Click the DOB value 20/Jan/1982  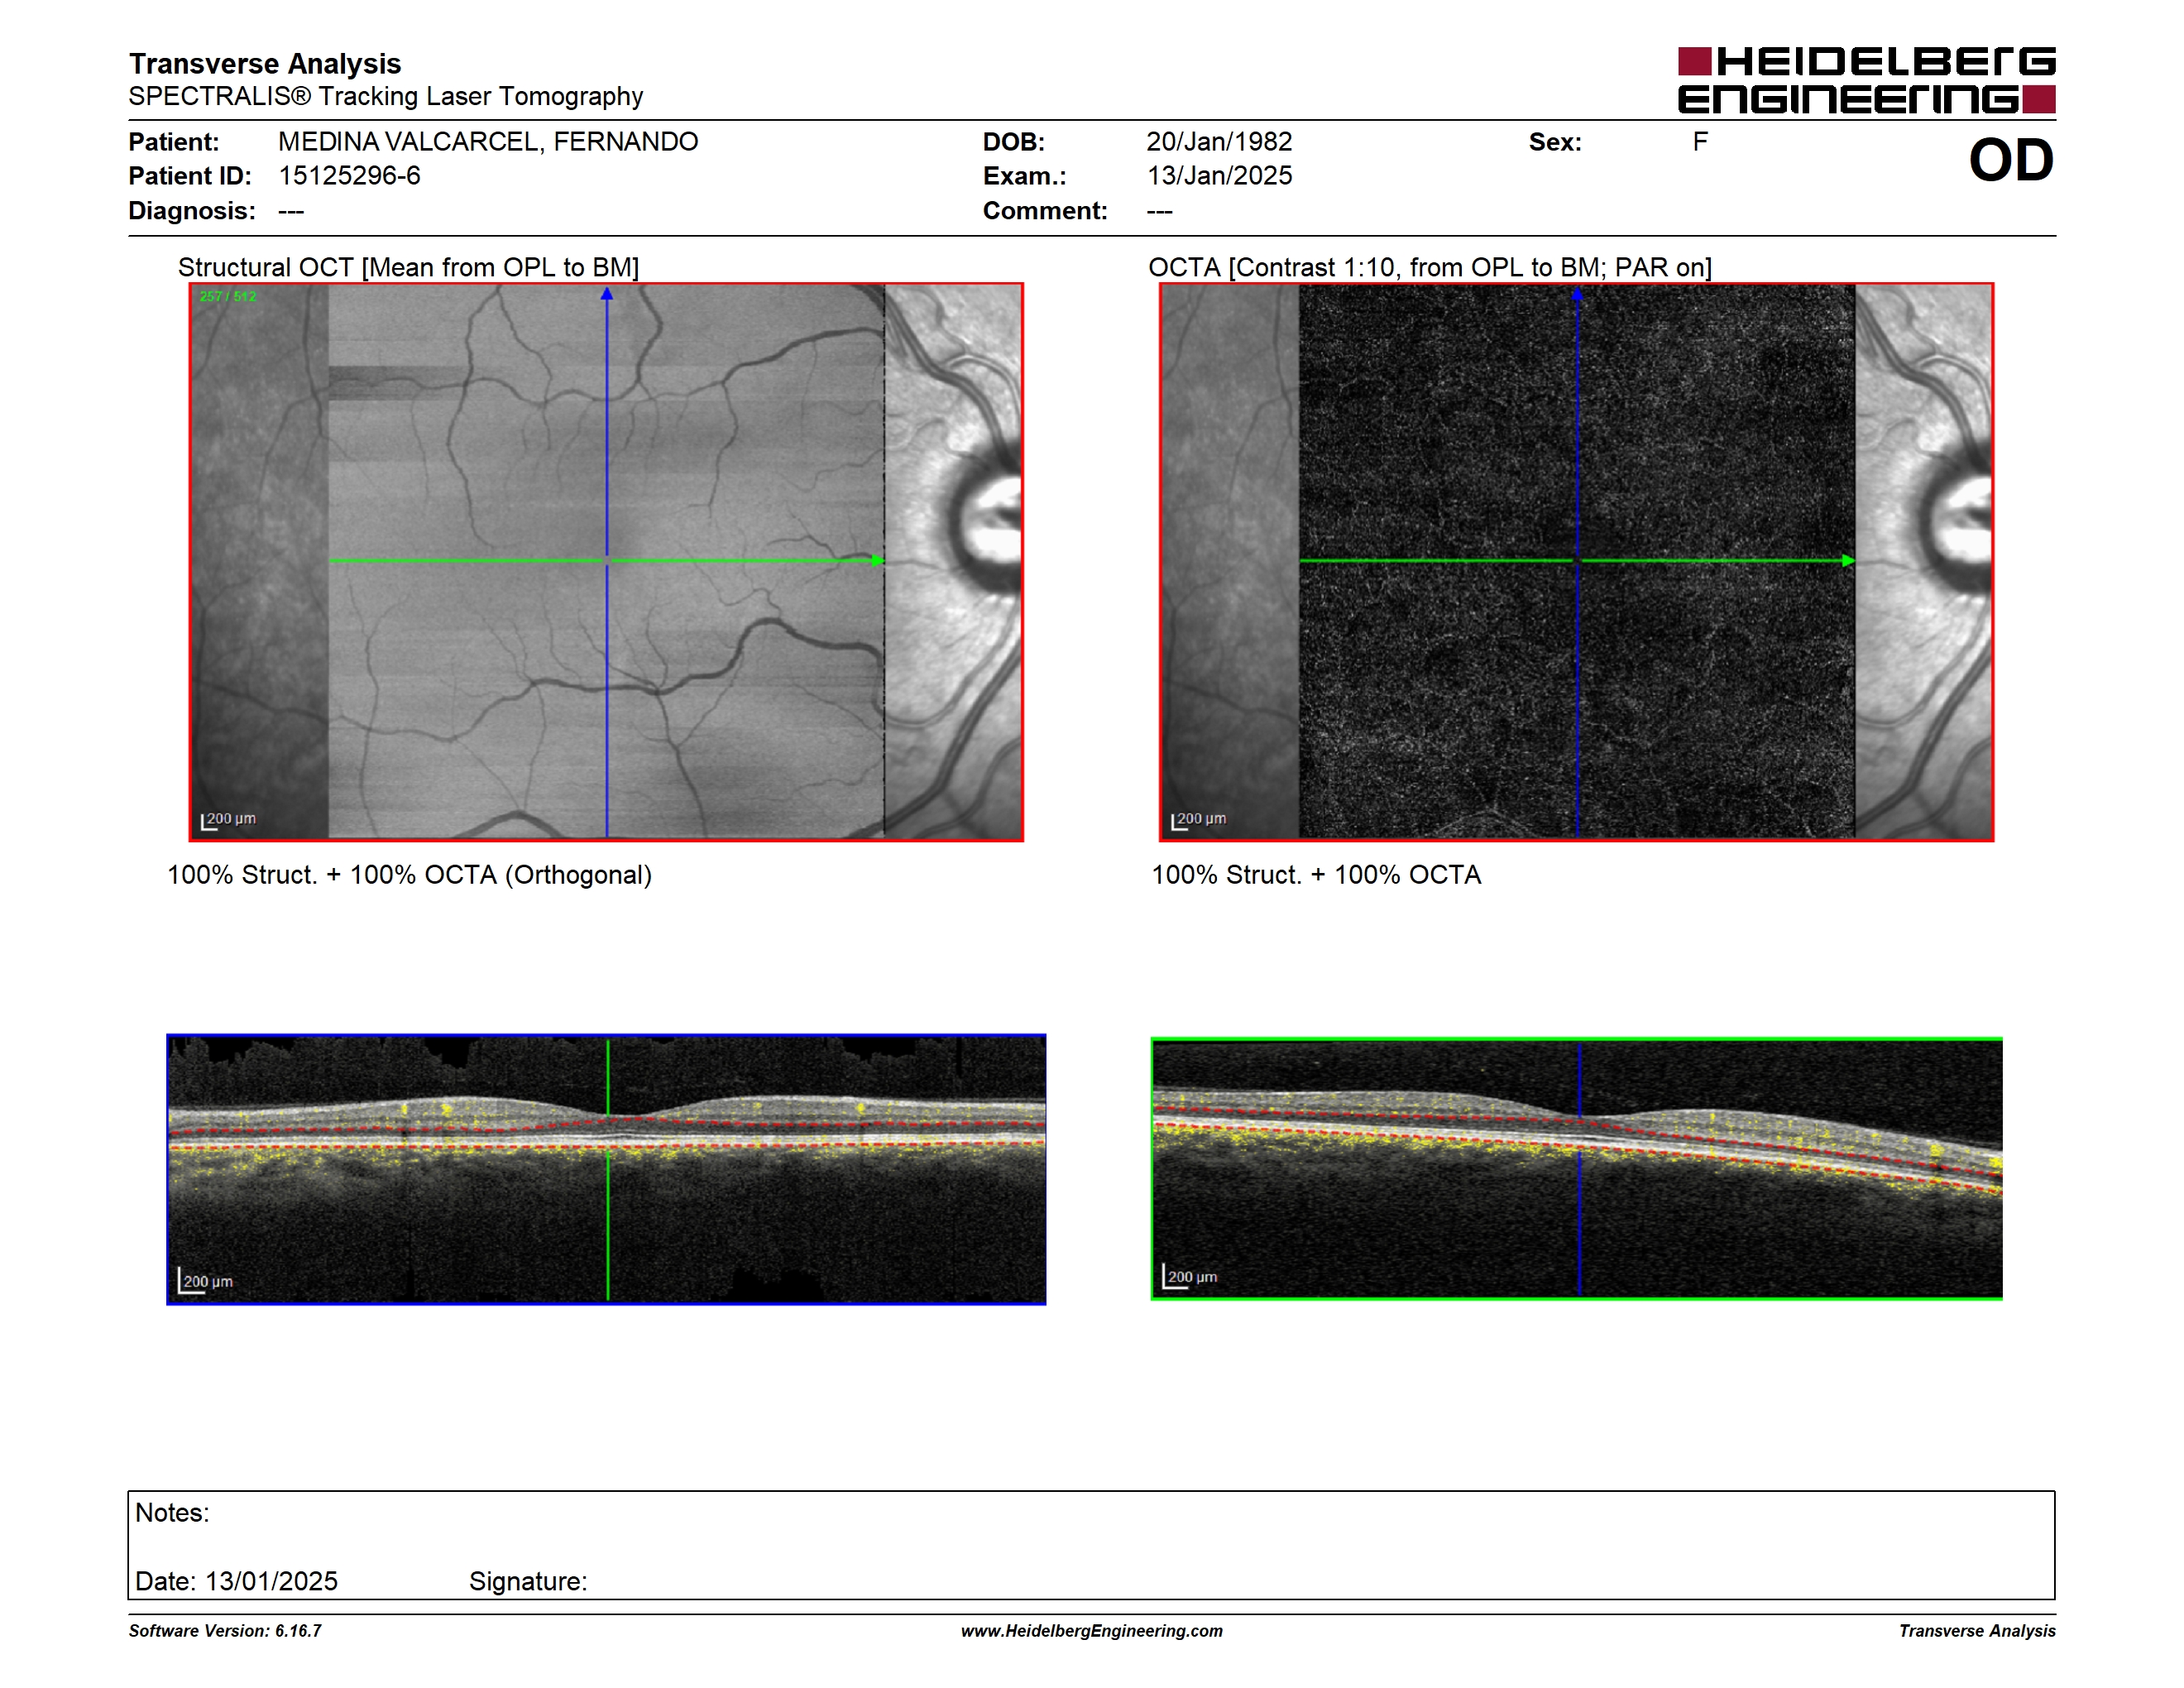coord(1219,142)
